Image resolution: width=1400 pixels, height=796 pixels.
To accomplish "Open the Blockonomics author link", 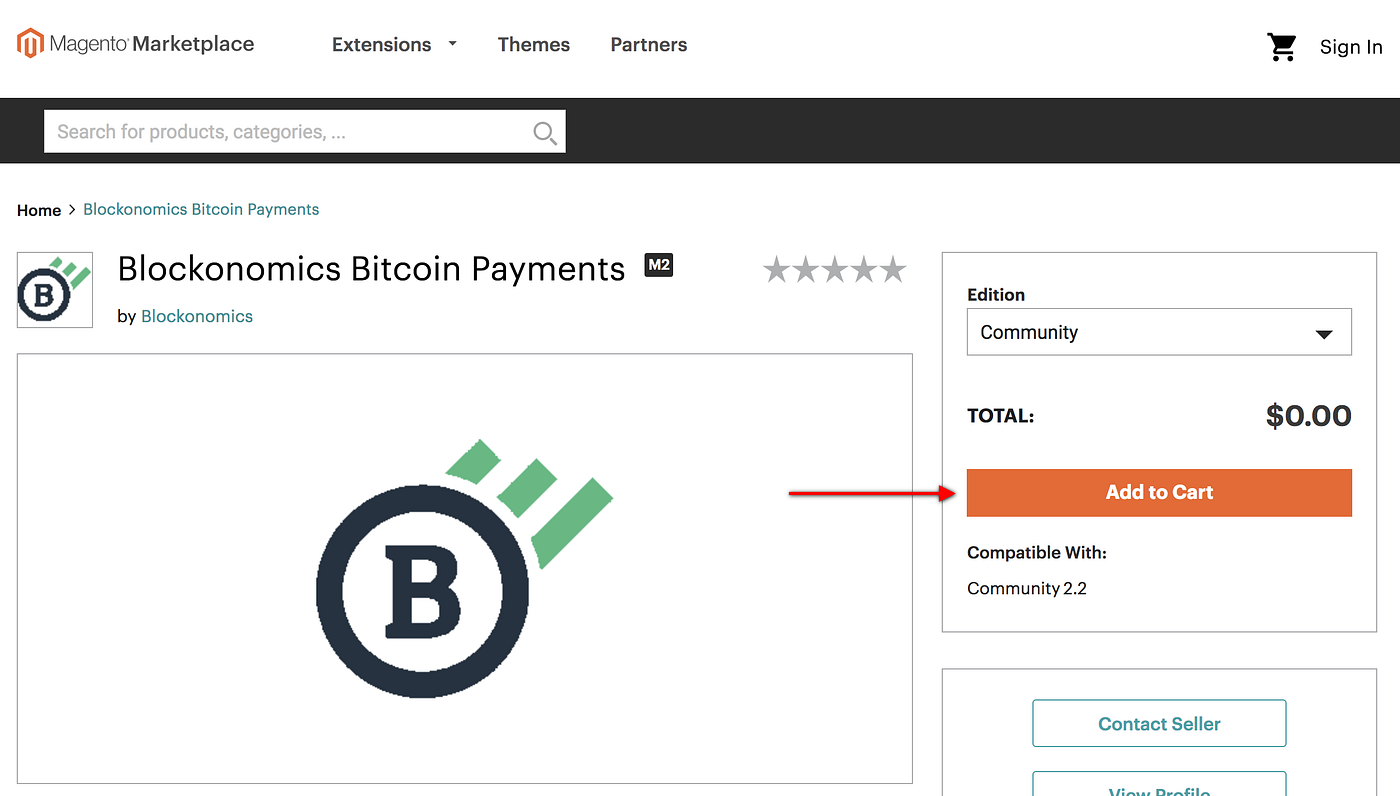I will [197, 316].
